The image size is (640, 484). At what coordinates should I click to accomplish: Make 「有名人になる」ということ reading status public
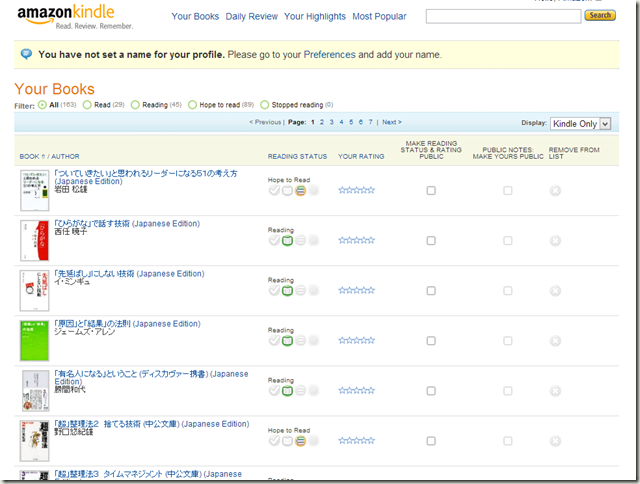click(x=431, y=391)
